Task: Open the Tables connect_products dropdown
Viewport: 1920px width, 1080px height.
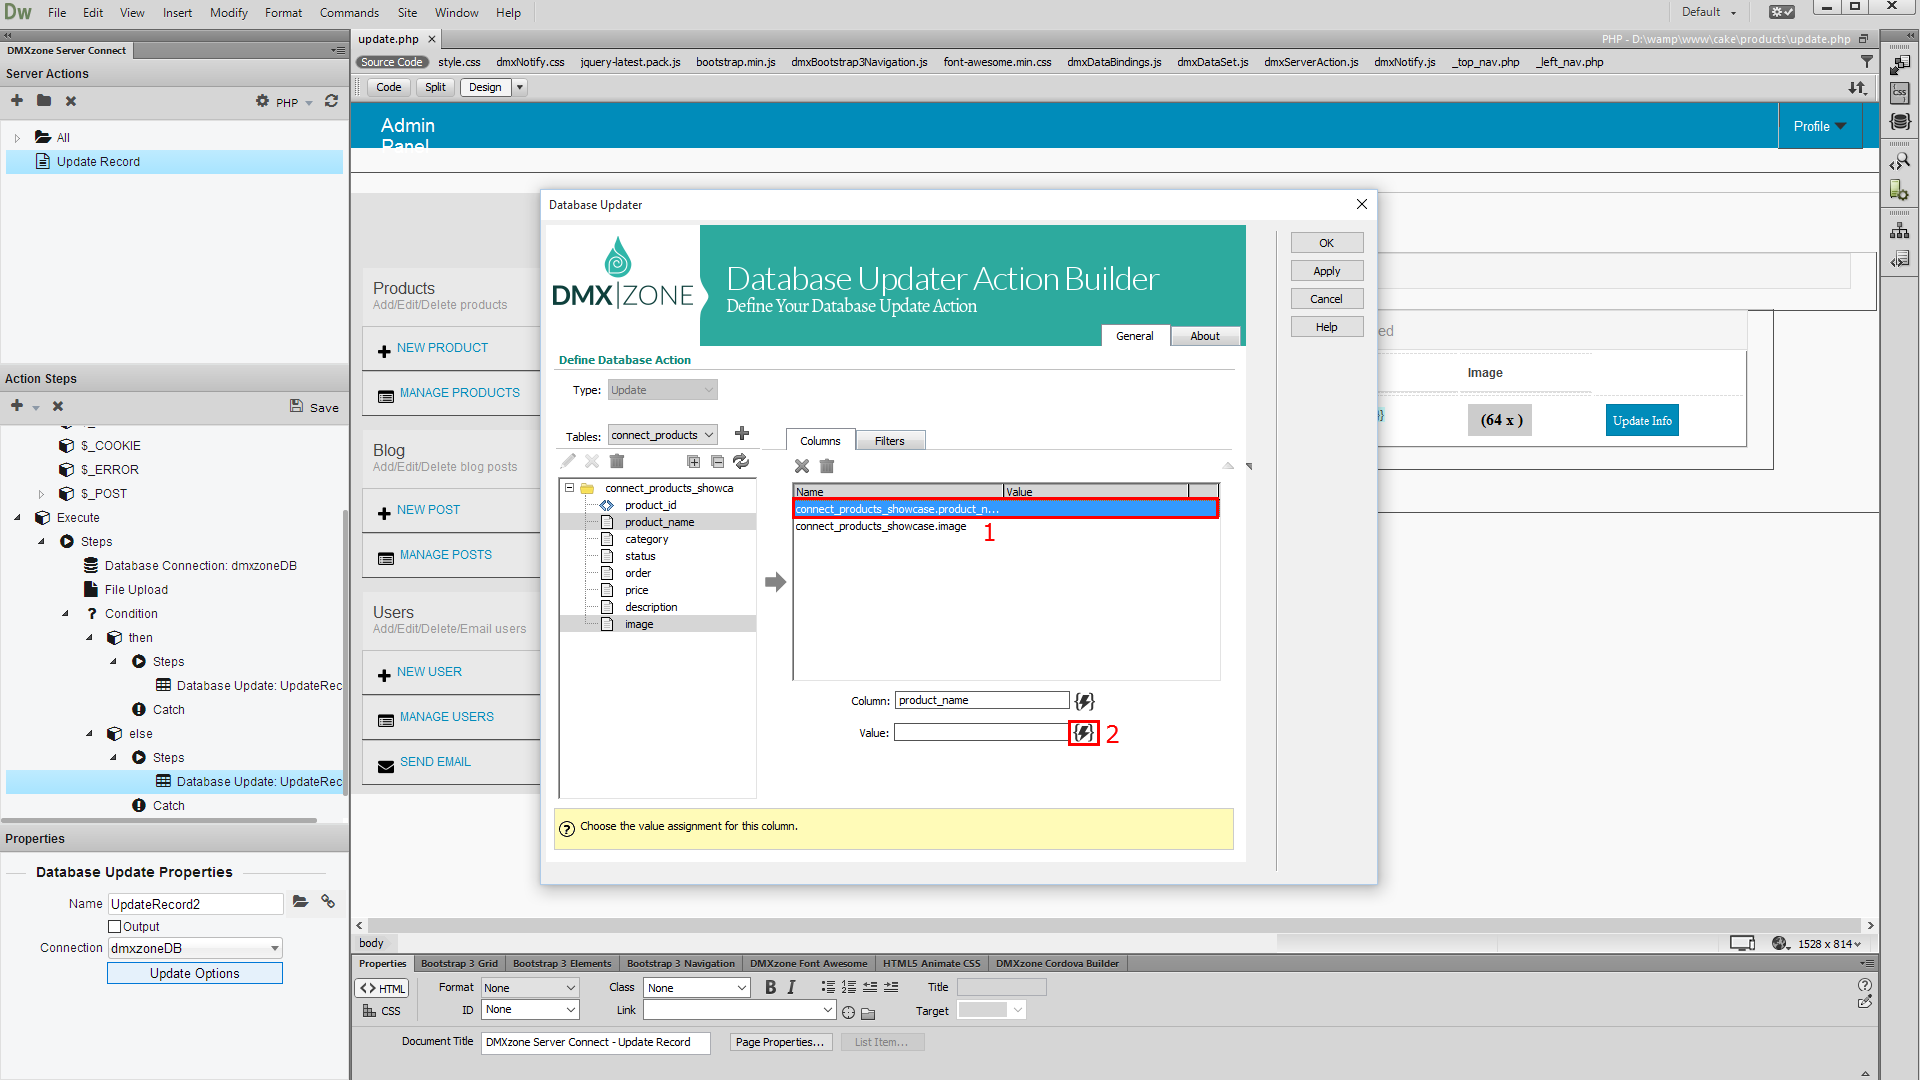Action: click(x=663, y=435)
